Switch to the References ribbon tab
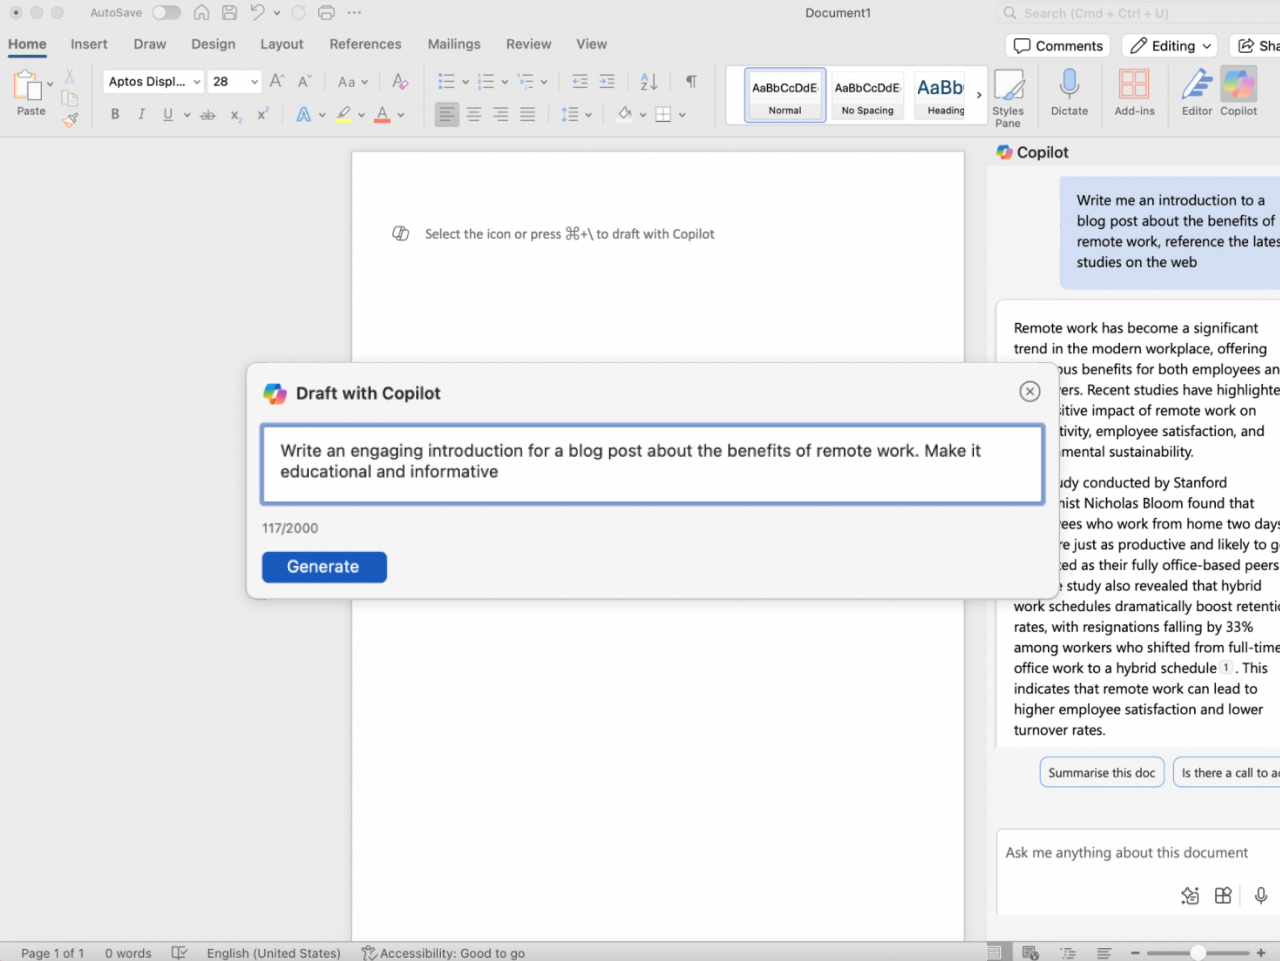1280x961 pixels. click(365, 44)
